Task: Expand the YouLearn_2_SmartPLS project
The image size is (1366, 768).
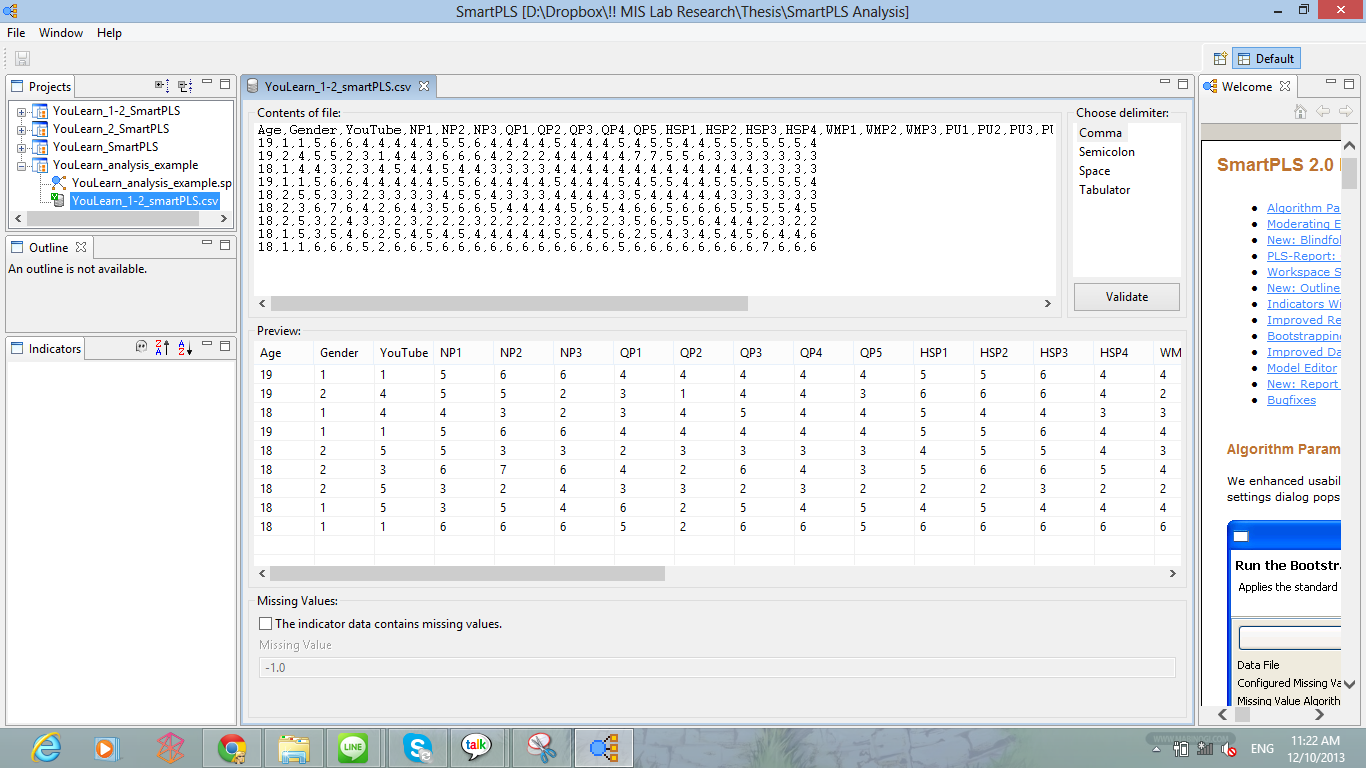Action: click(22, 129)
